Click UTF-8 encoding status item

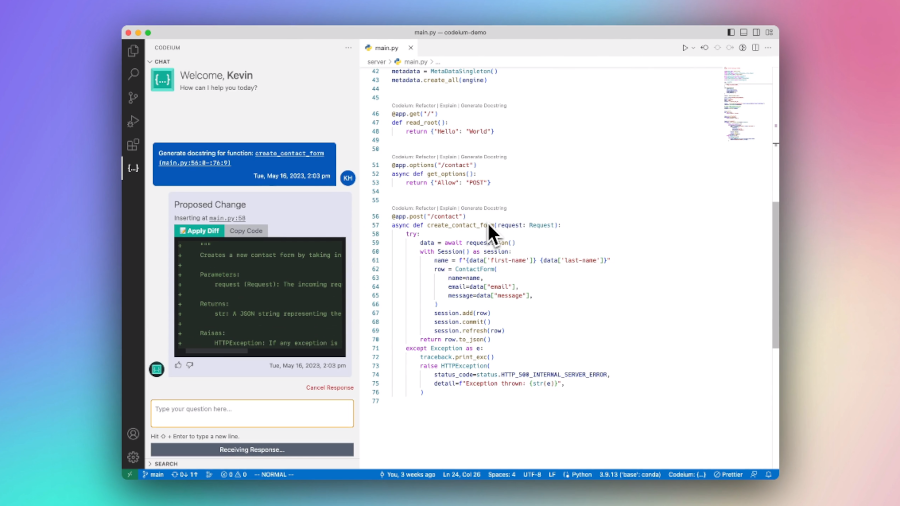(532, 474)
